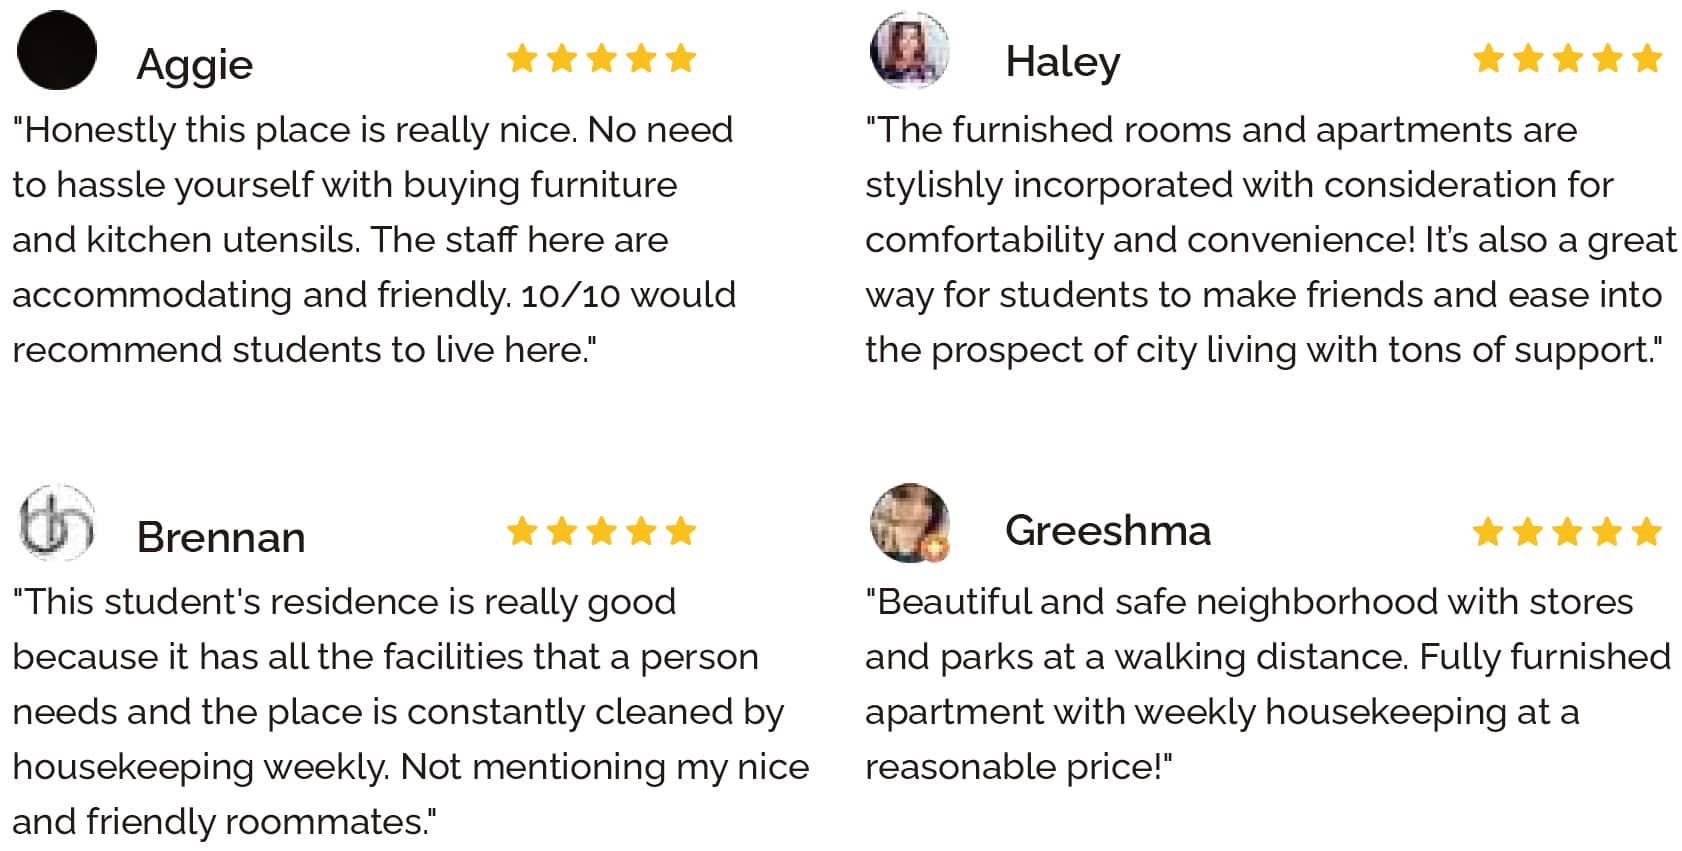Click Greeshma's profile photo
Screen dimensions: 1682x851
point(909,522)
